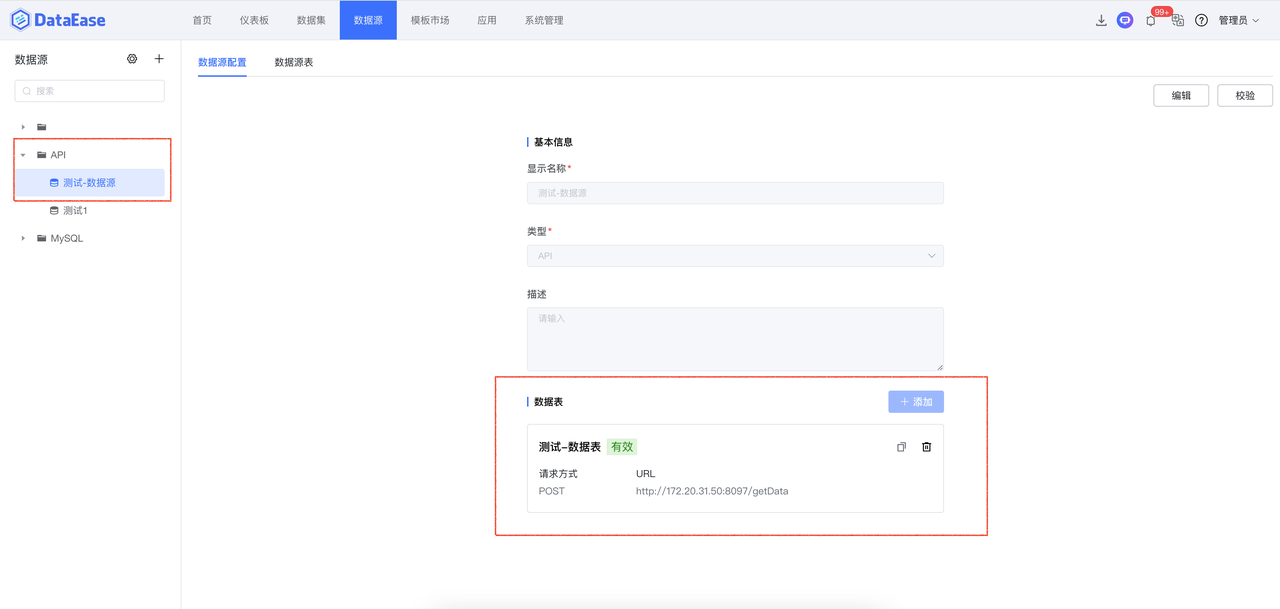Click the language switch icon in header
Screen dimensions: 1280x609
pos(1177,21)
